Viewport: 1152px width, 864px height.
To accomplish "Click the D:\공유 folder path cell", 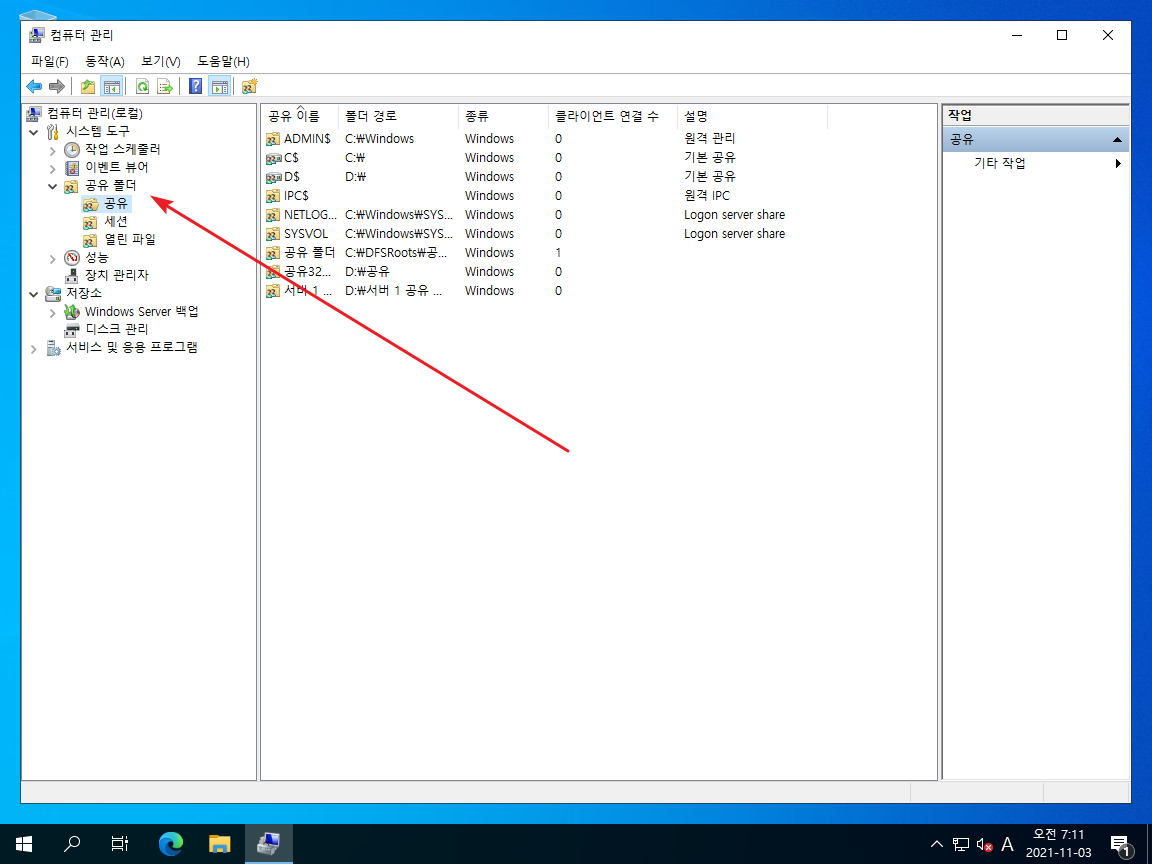I will click(367, 272).
